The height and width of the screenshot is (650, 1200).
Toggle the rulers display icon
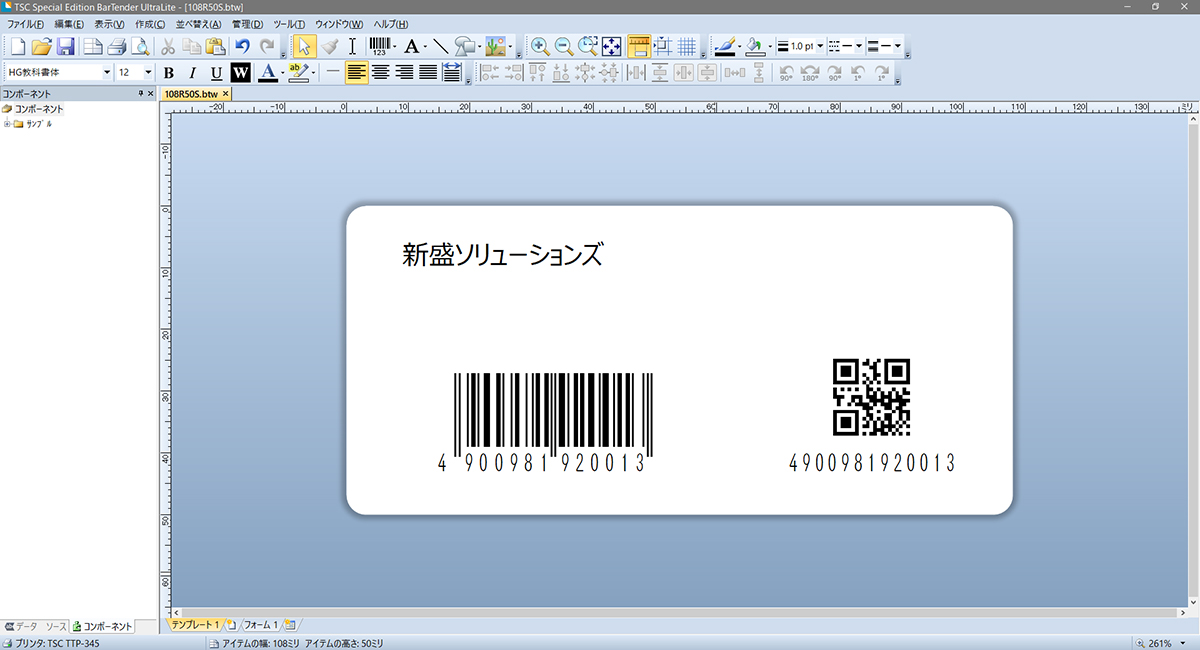639,46
